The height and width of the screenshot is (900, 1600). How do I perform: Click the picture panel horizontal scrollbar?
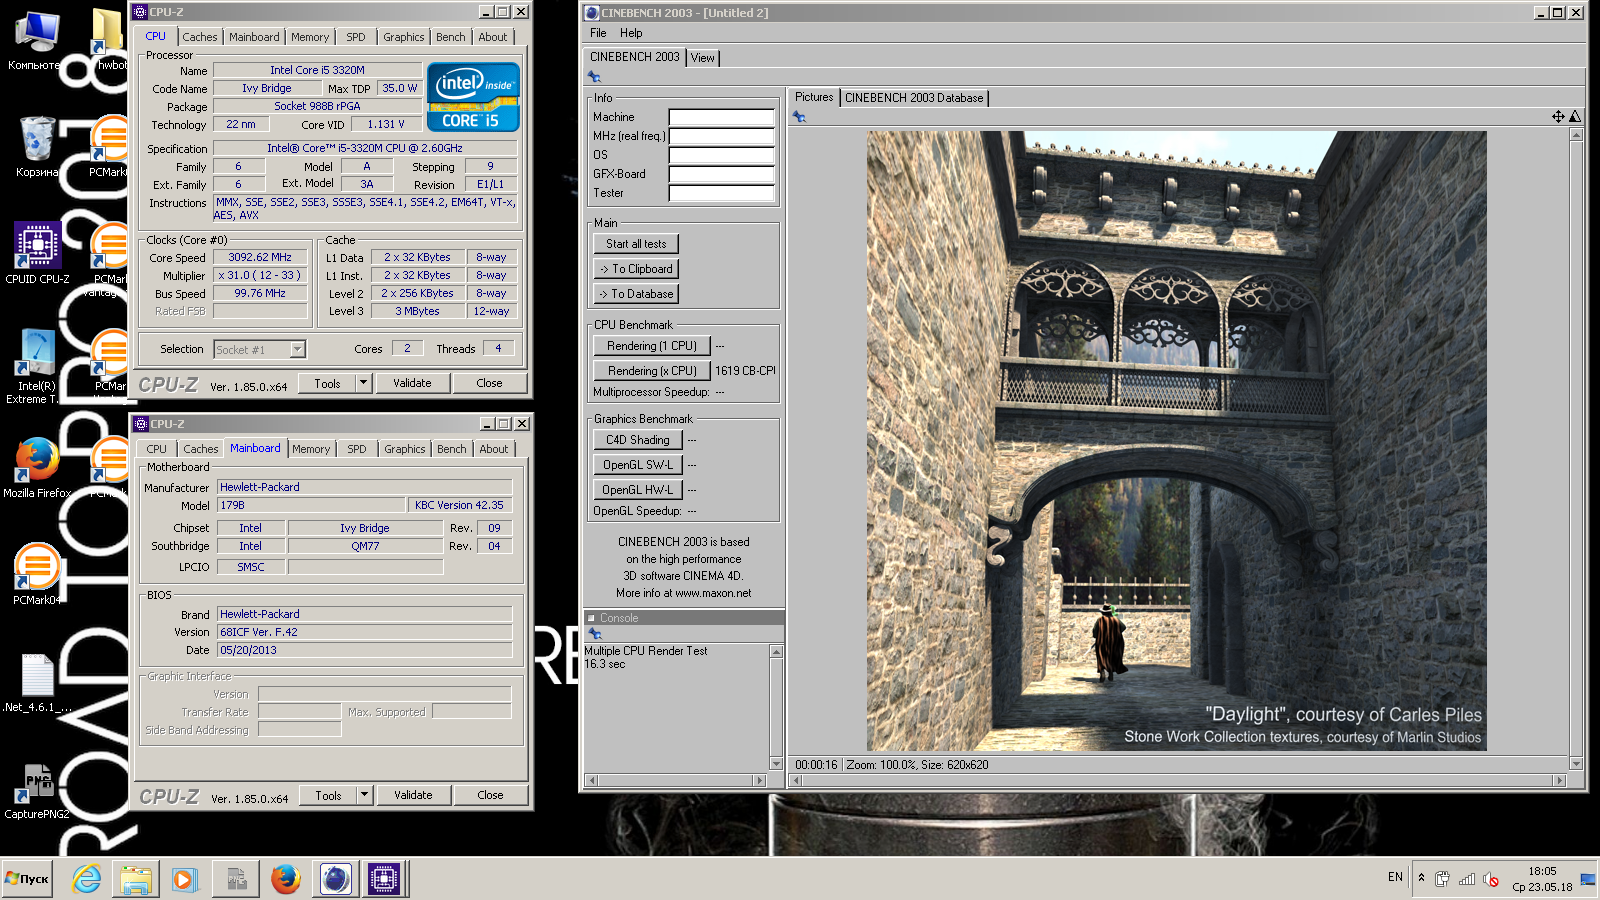pos(1177,780)
